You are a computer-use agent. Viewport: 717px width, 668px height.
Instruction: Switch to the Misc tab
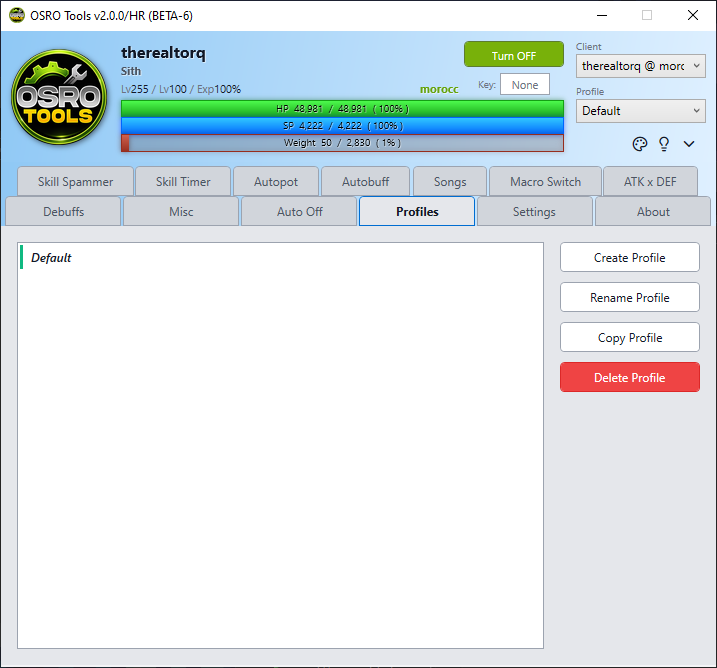click(x=181, y=211)
